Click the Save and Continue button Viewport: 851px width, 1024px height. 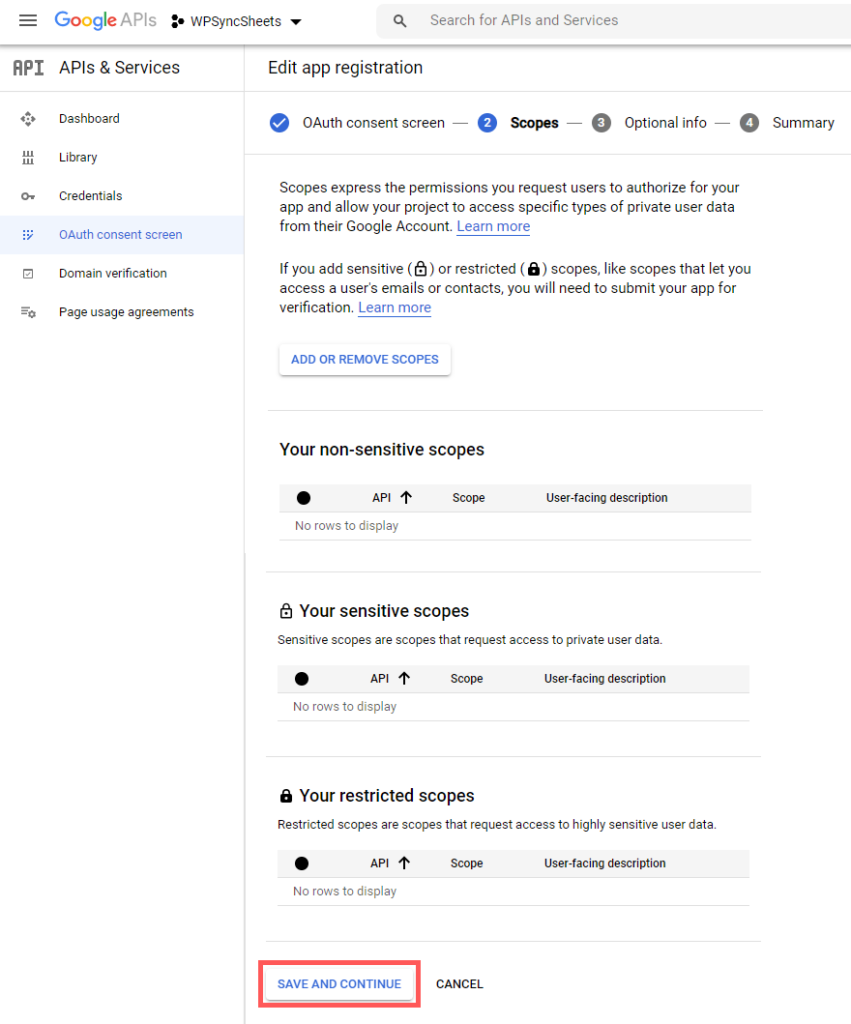click(339, 984)
